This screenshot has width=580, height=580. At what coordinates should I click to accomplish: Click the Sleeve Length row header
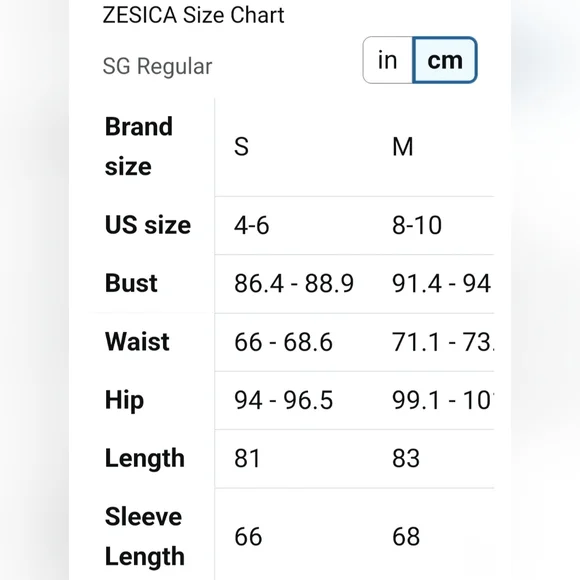click(x=145, y=537)
